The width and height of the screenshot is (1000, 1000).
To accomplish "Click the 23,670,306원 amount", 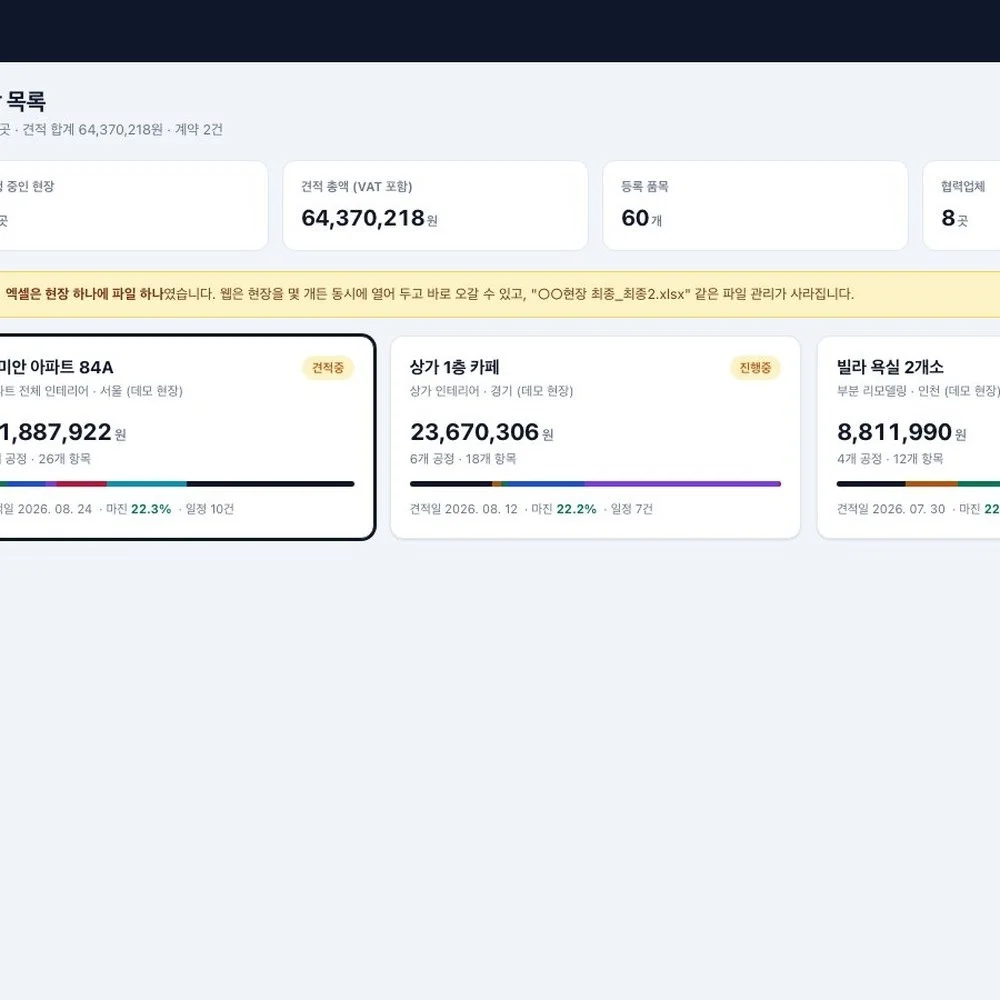I will tap(482, 433).
